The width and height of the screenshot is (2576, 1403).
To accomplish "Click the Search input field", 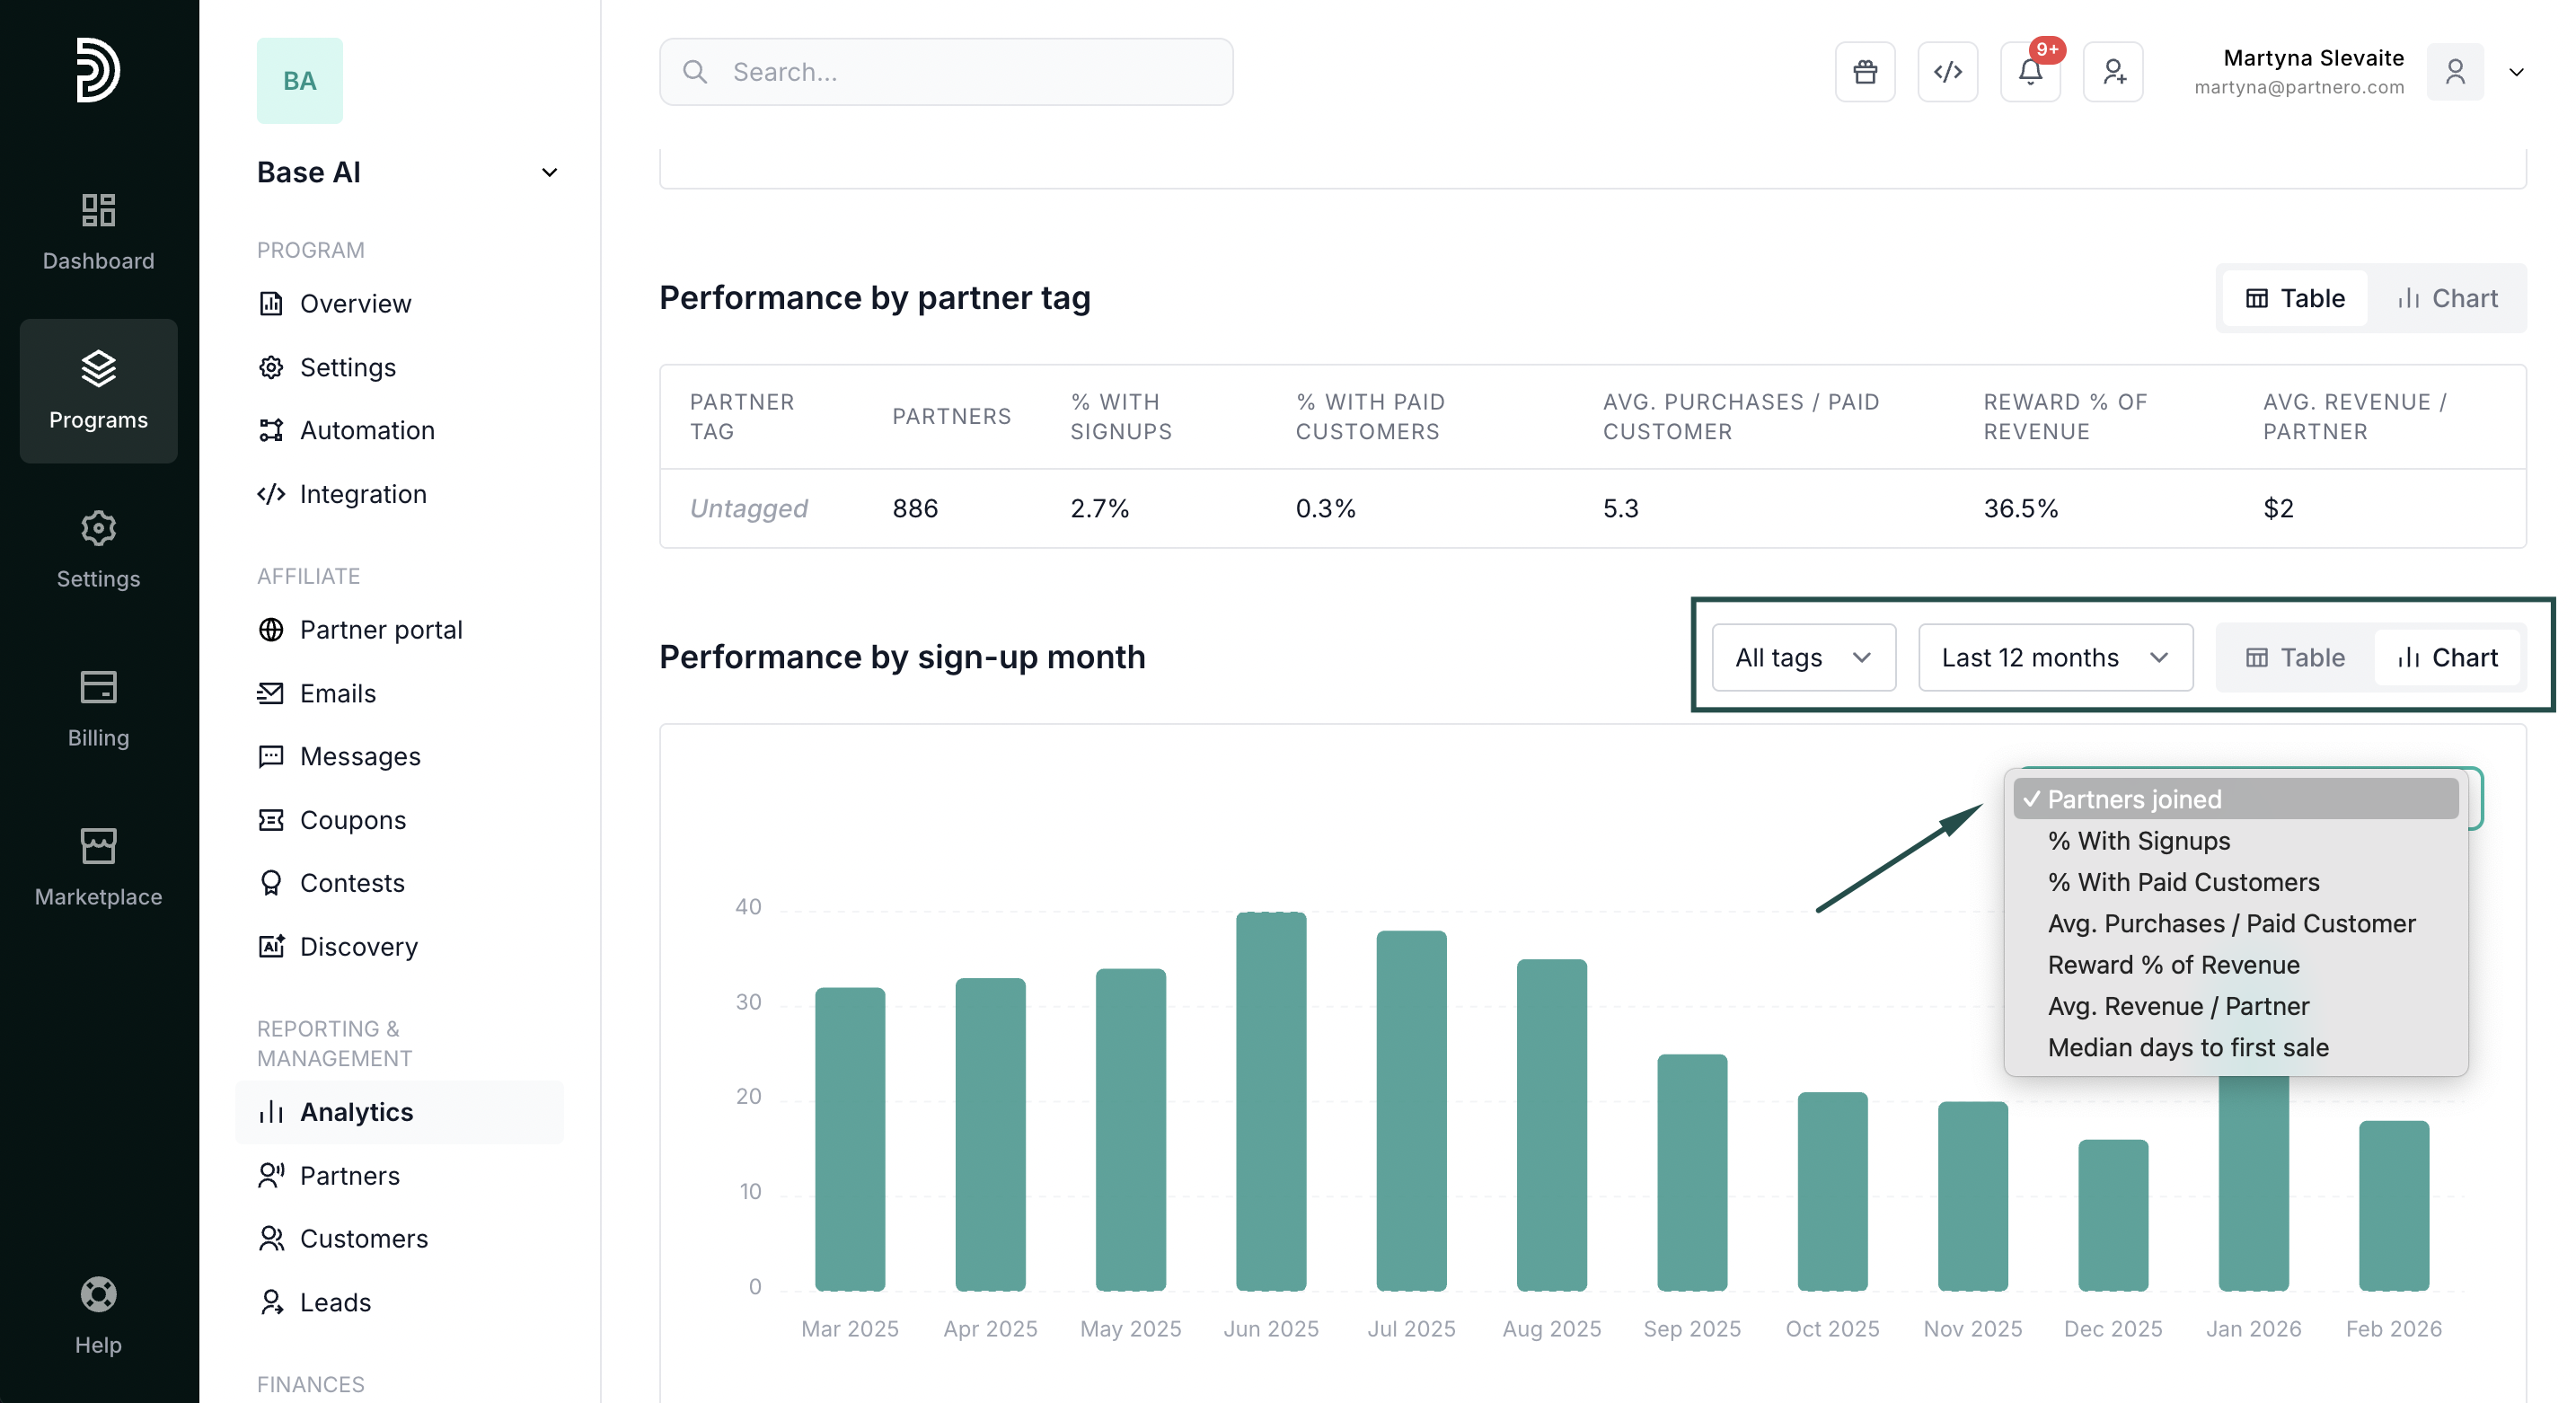I will (x=946, y=72).
